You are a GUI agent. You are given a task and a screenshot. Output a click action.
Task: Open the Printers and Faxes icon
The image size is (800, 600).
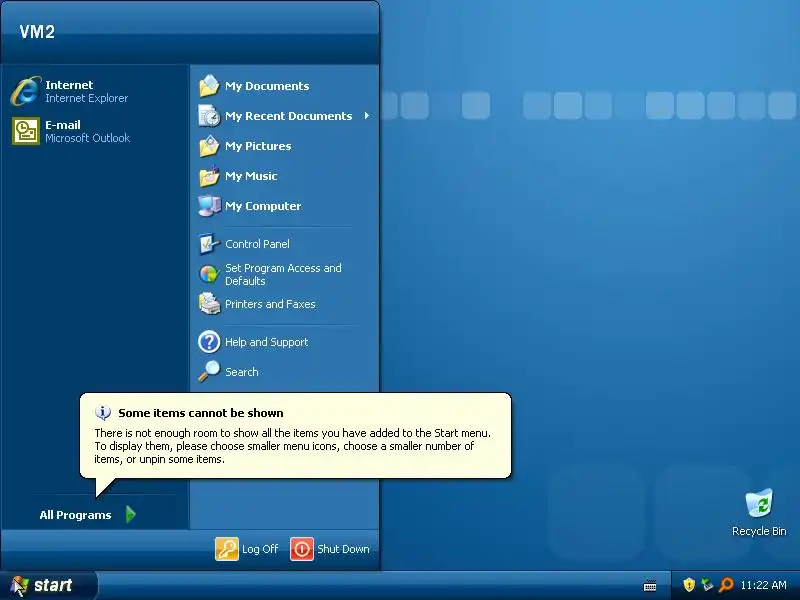(209, 304)
